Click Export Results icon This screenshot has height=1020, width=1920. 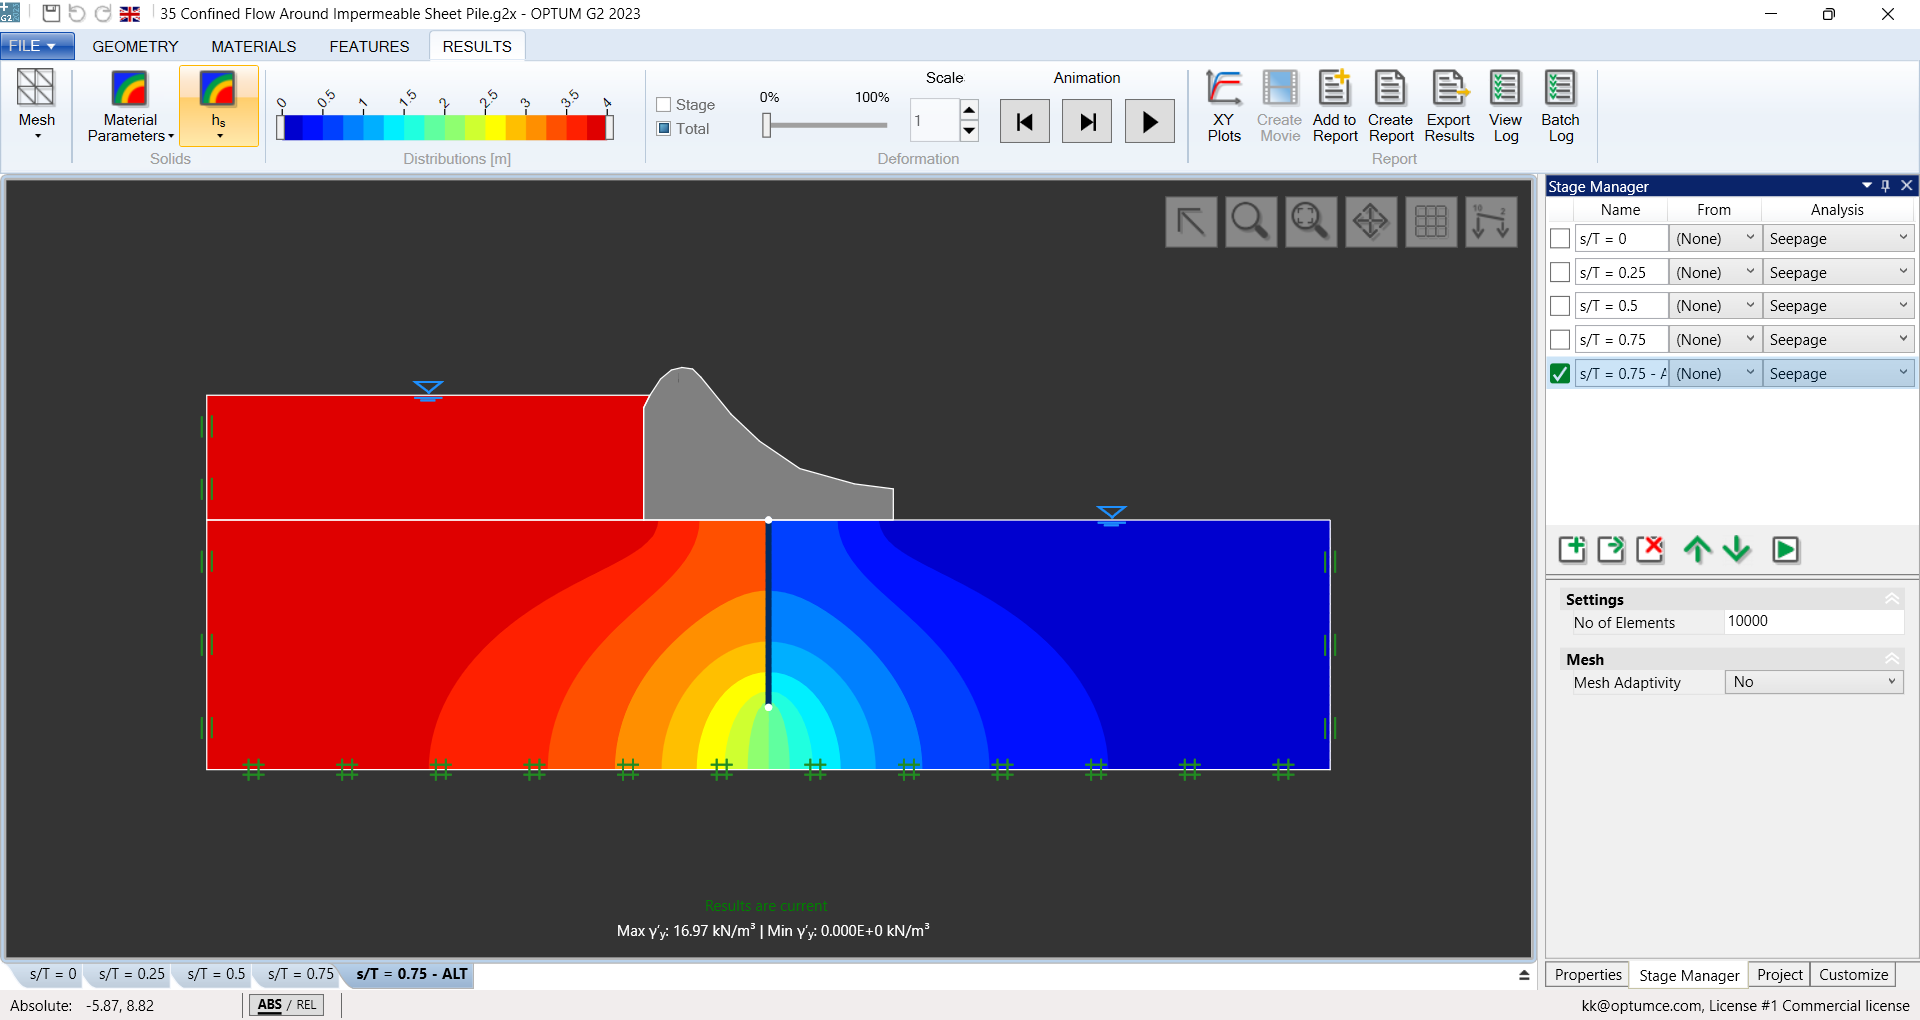1449,106
